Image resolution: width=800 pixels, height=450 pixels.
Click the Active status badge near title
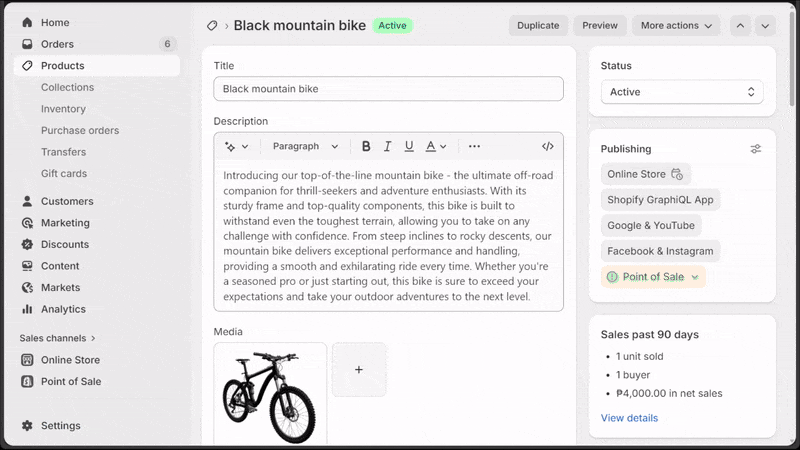tap(392, 26)
